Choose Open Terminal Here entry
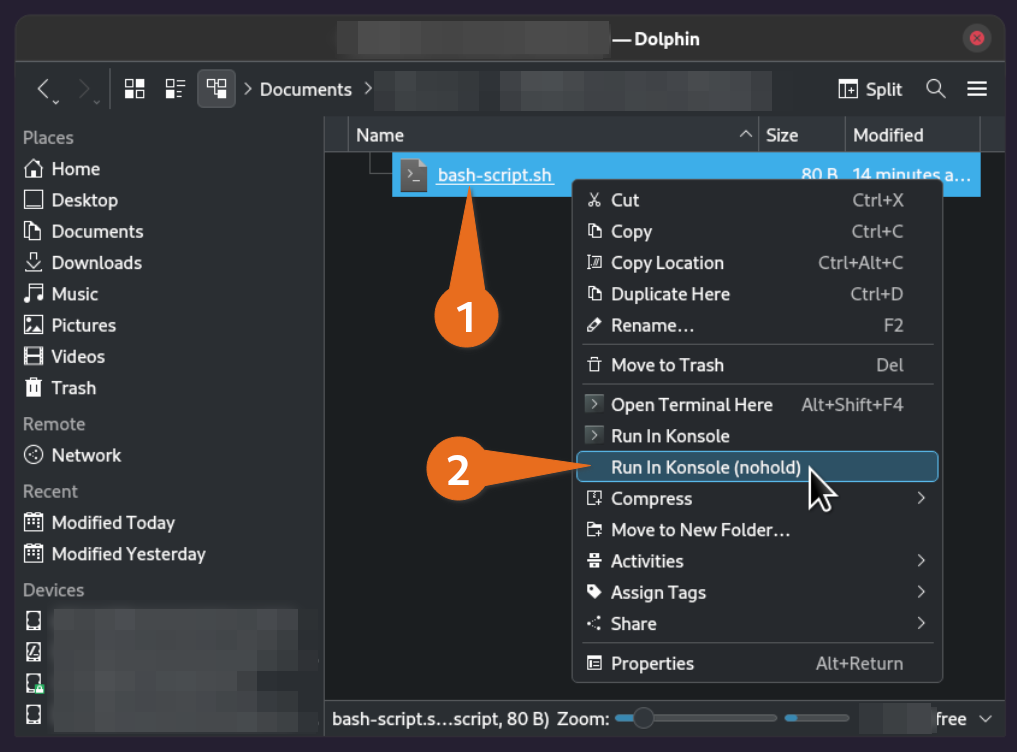The image size is (1017, 752). click(756, 405)
